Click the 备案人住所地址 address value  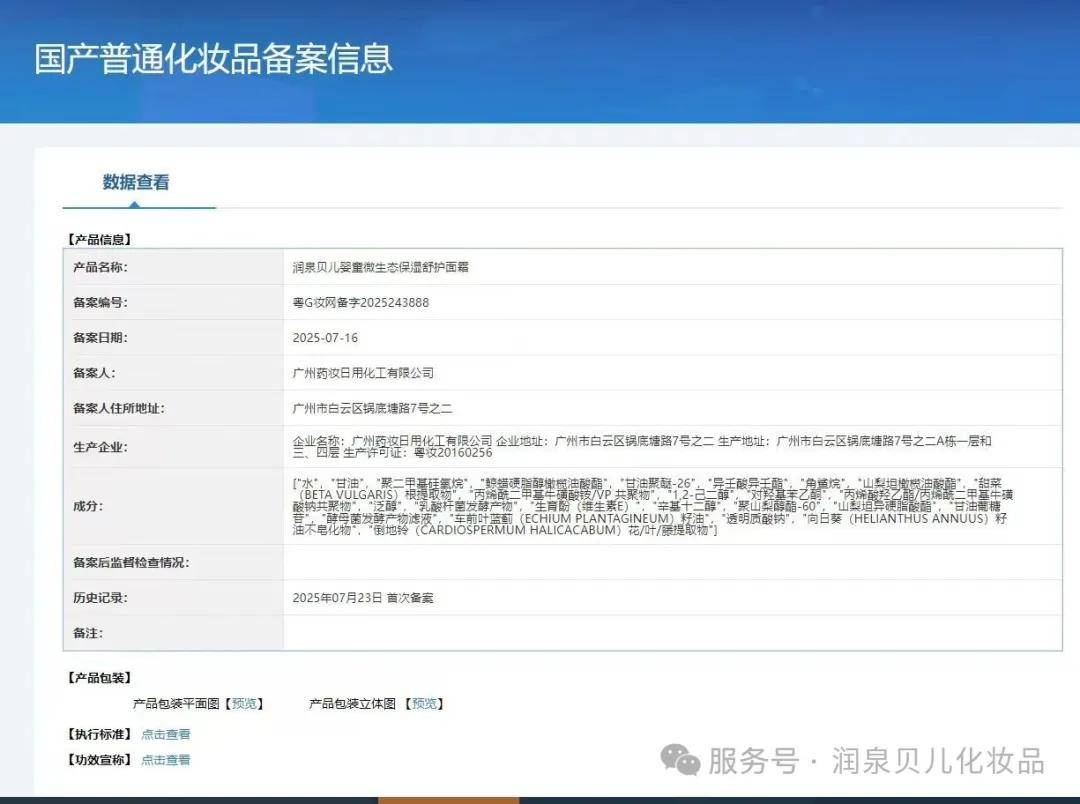[372, 408]
